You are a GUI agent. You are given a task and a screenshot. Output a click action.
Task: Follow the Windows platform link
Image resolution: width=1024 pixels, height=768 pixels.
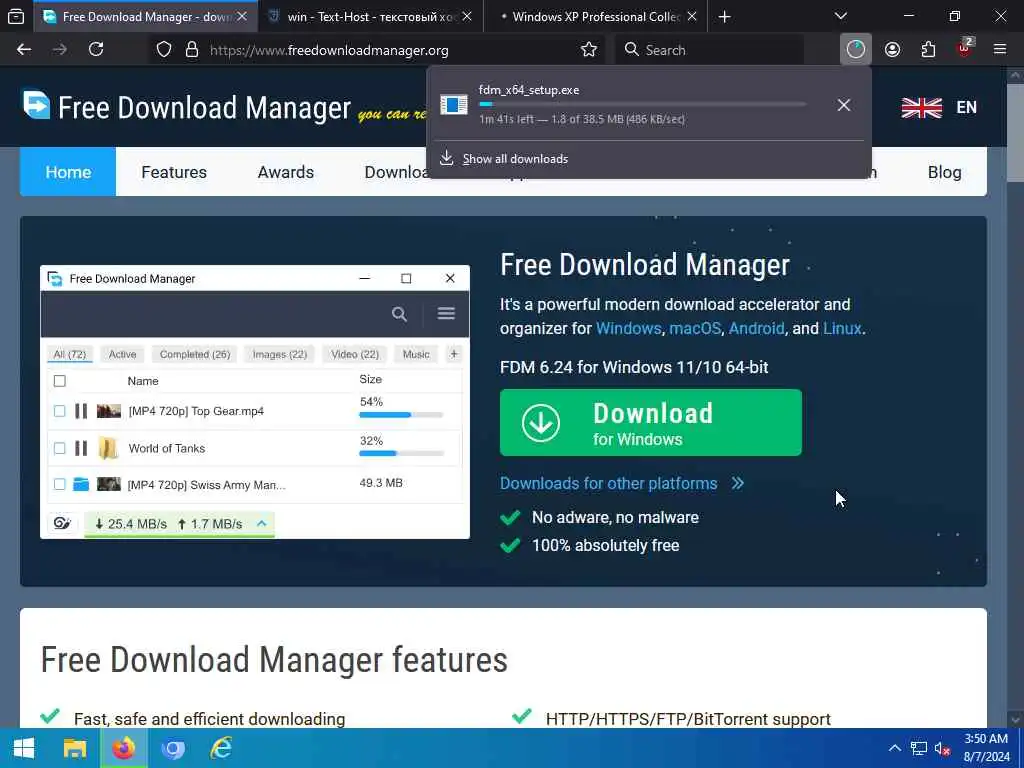(x=628, y=328)
